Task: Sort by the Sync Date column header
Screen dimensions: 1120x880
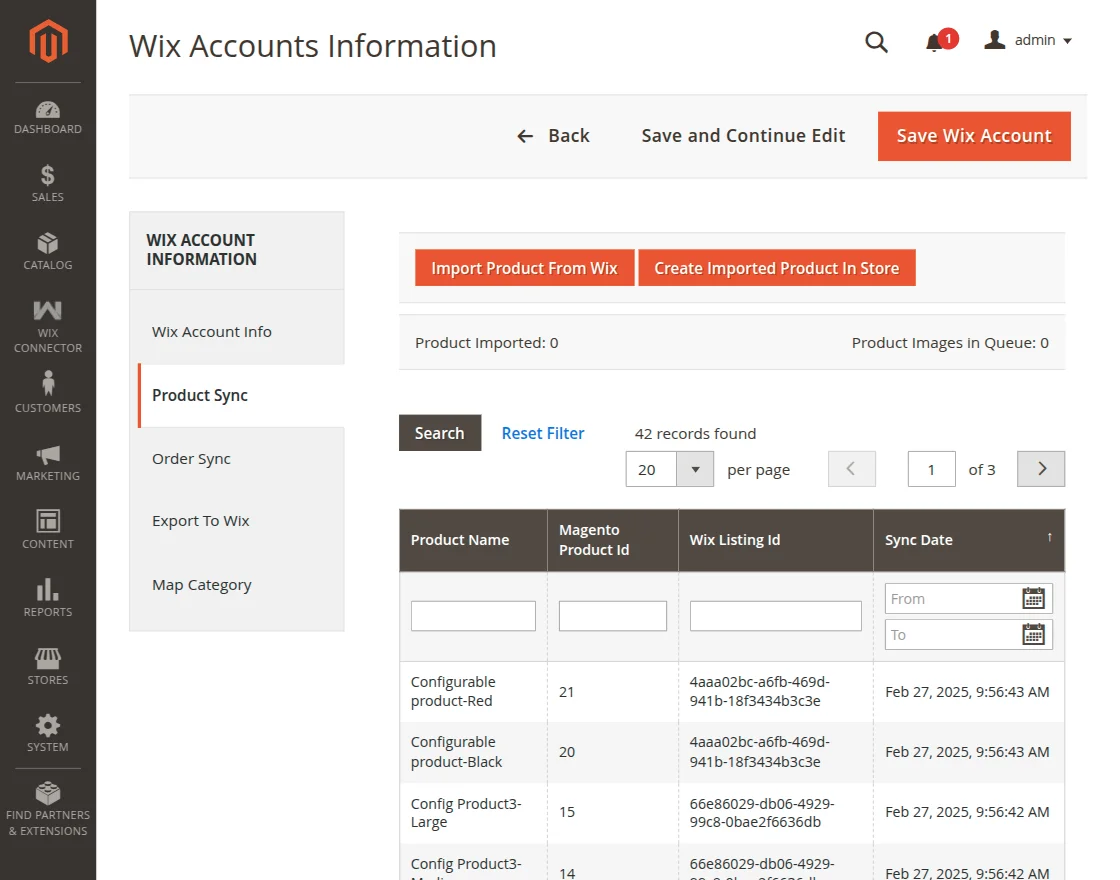Action: 968,540
